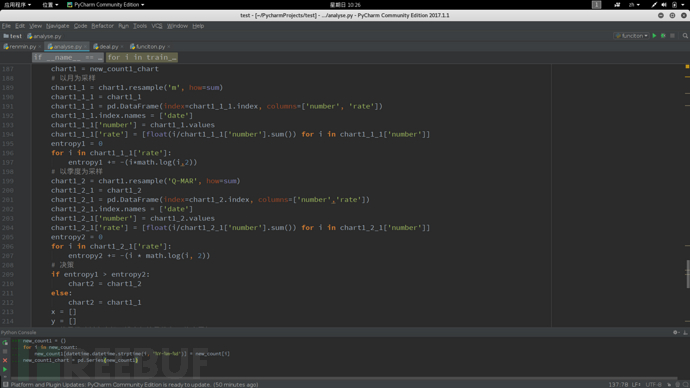Click on line number 209 in gutter

[x=8, y=275]
